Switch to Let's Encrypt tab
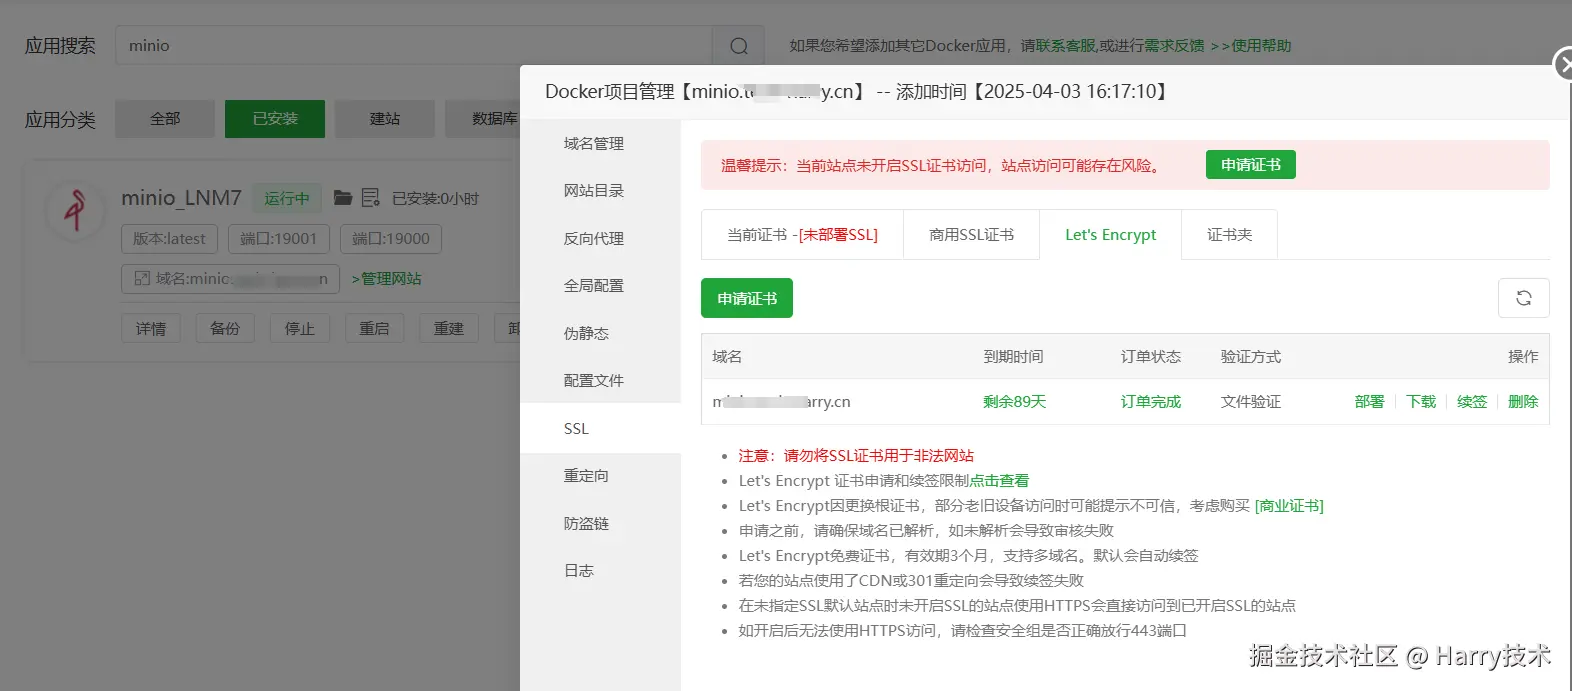Screen dimensions: 1572x691 [1110, 235]
